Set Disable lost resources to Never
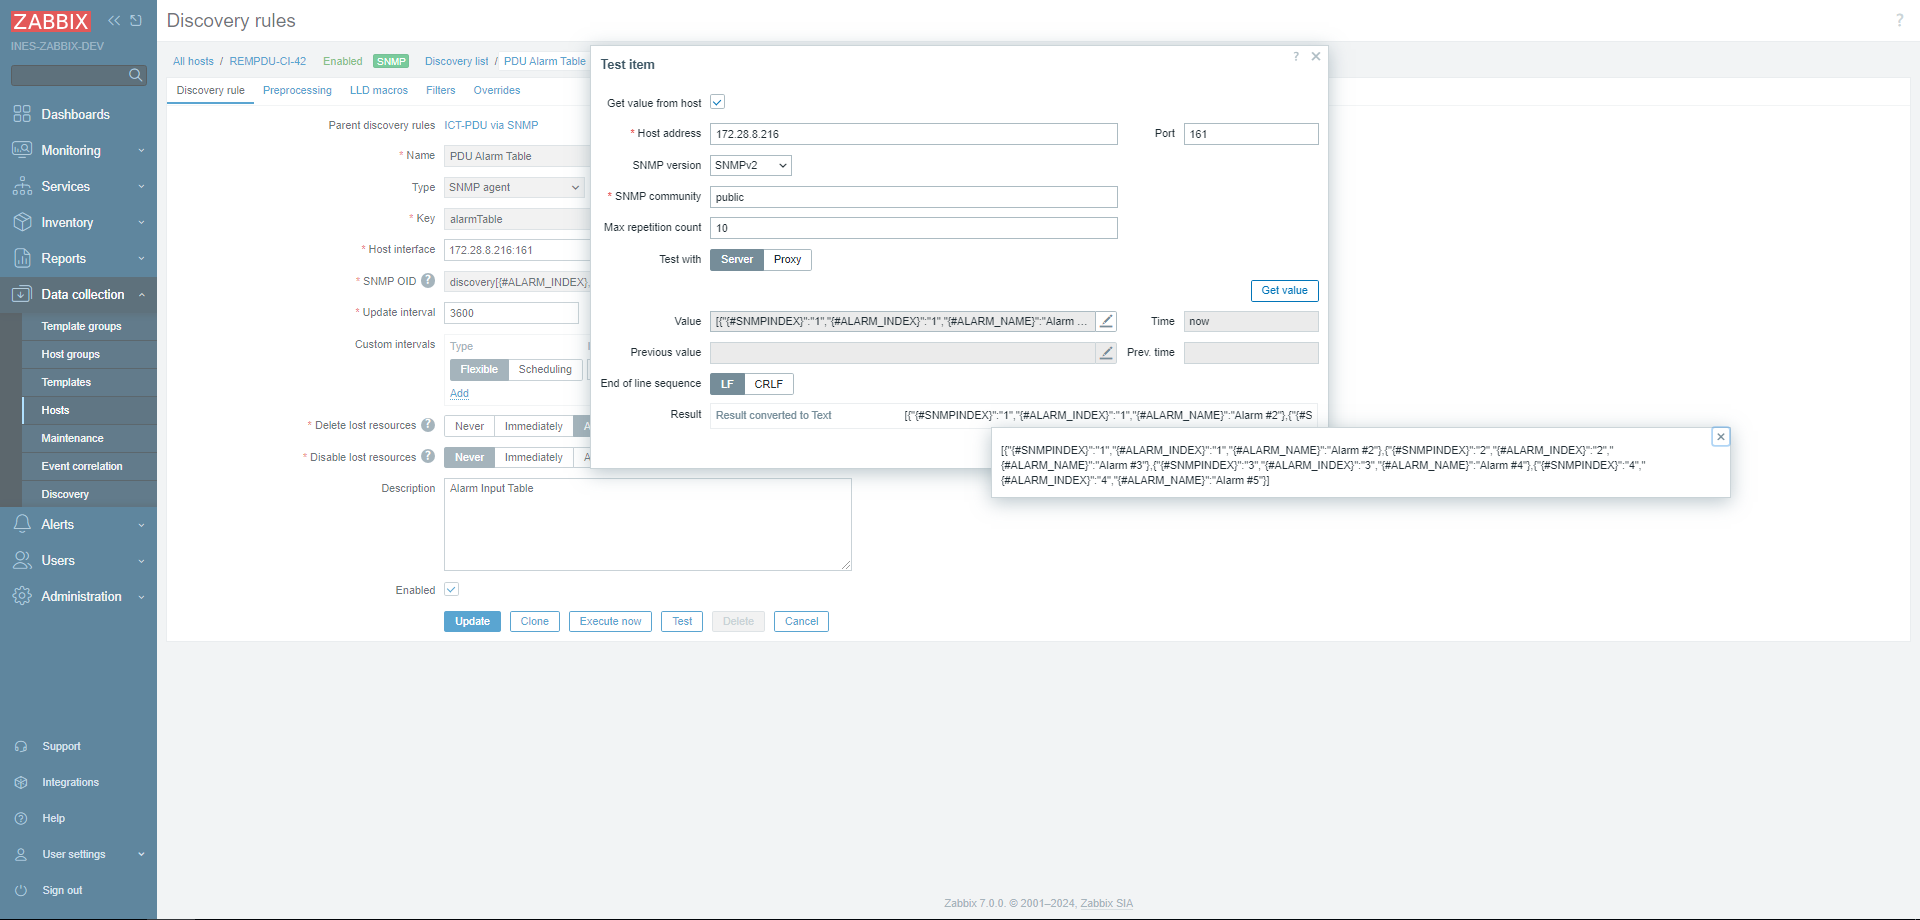The height and width of the screenshot is (920, 1920). click(x=469, y=457)
